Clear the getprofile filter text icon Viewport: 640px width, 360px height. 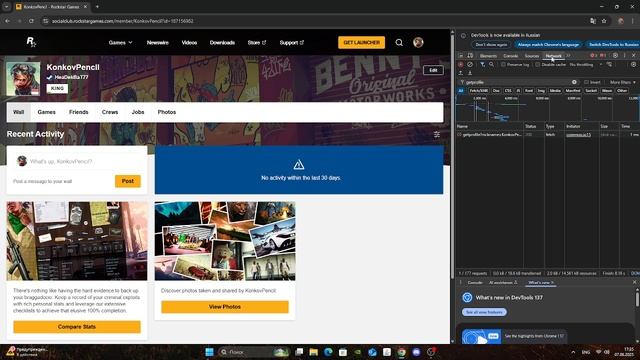pyautogui.click(x=574, y=82)
